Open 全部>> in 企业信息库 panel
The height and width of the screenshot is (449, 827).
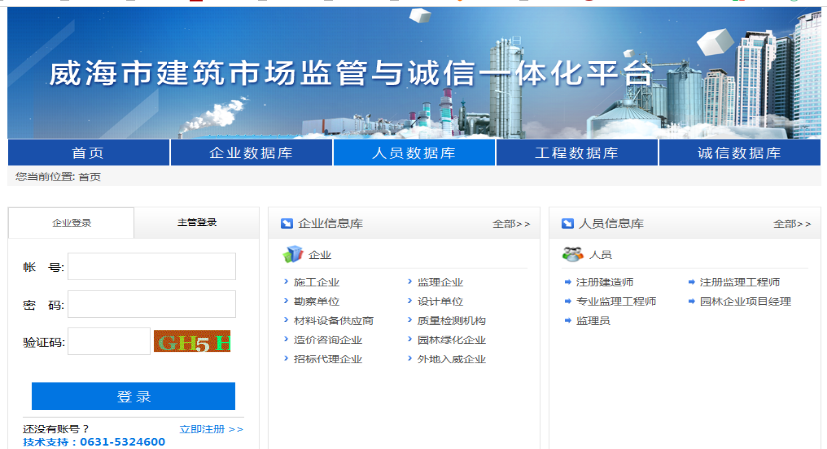pos(511,224)
